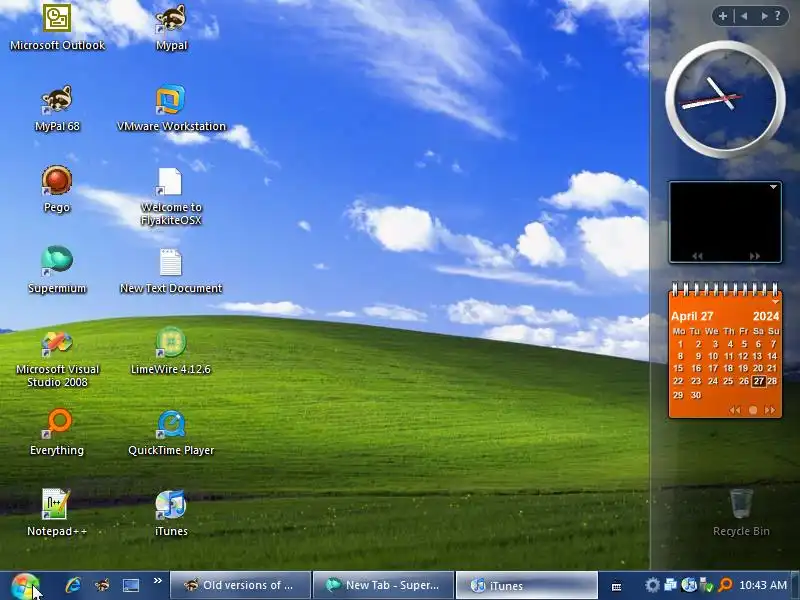800x600 pixels.
Task: Open sidebar help question mark
Action: coord(777,16)
